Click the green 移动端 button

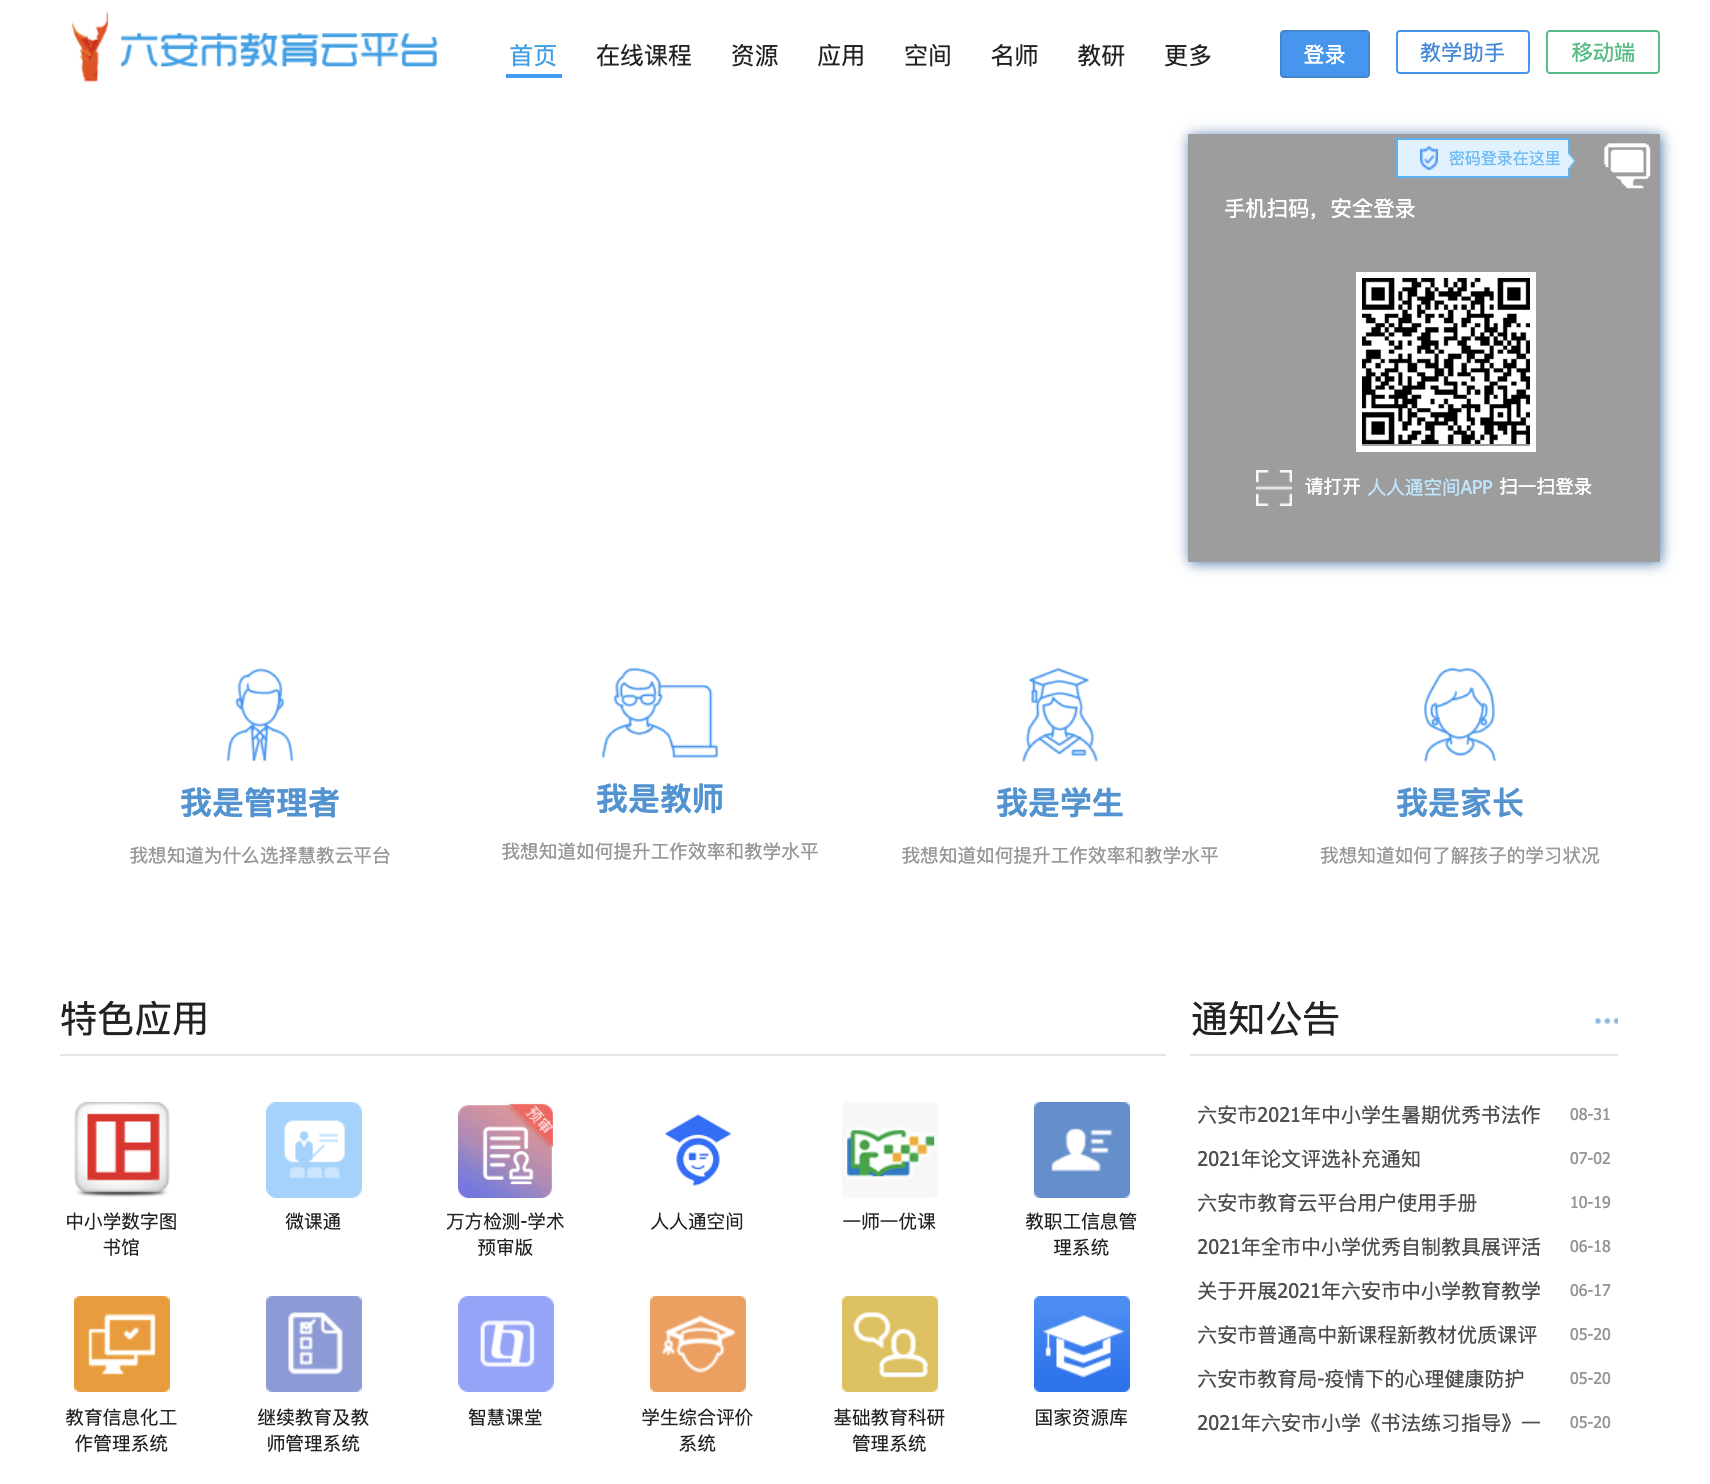1602,52
